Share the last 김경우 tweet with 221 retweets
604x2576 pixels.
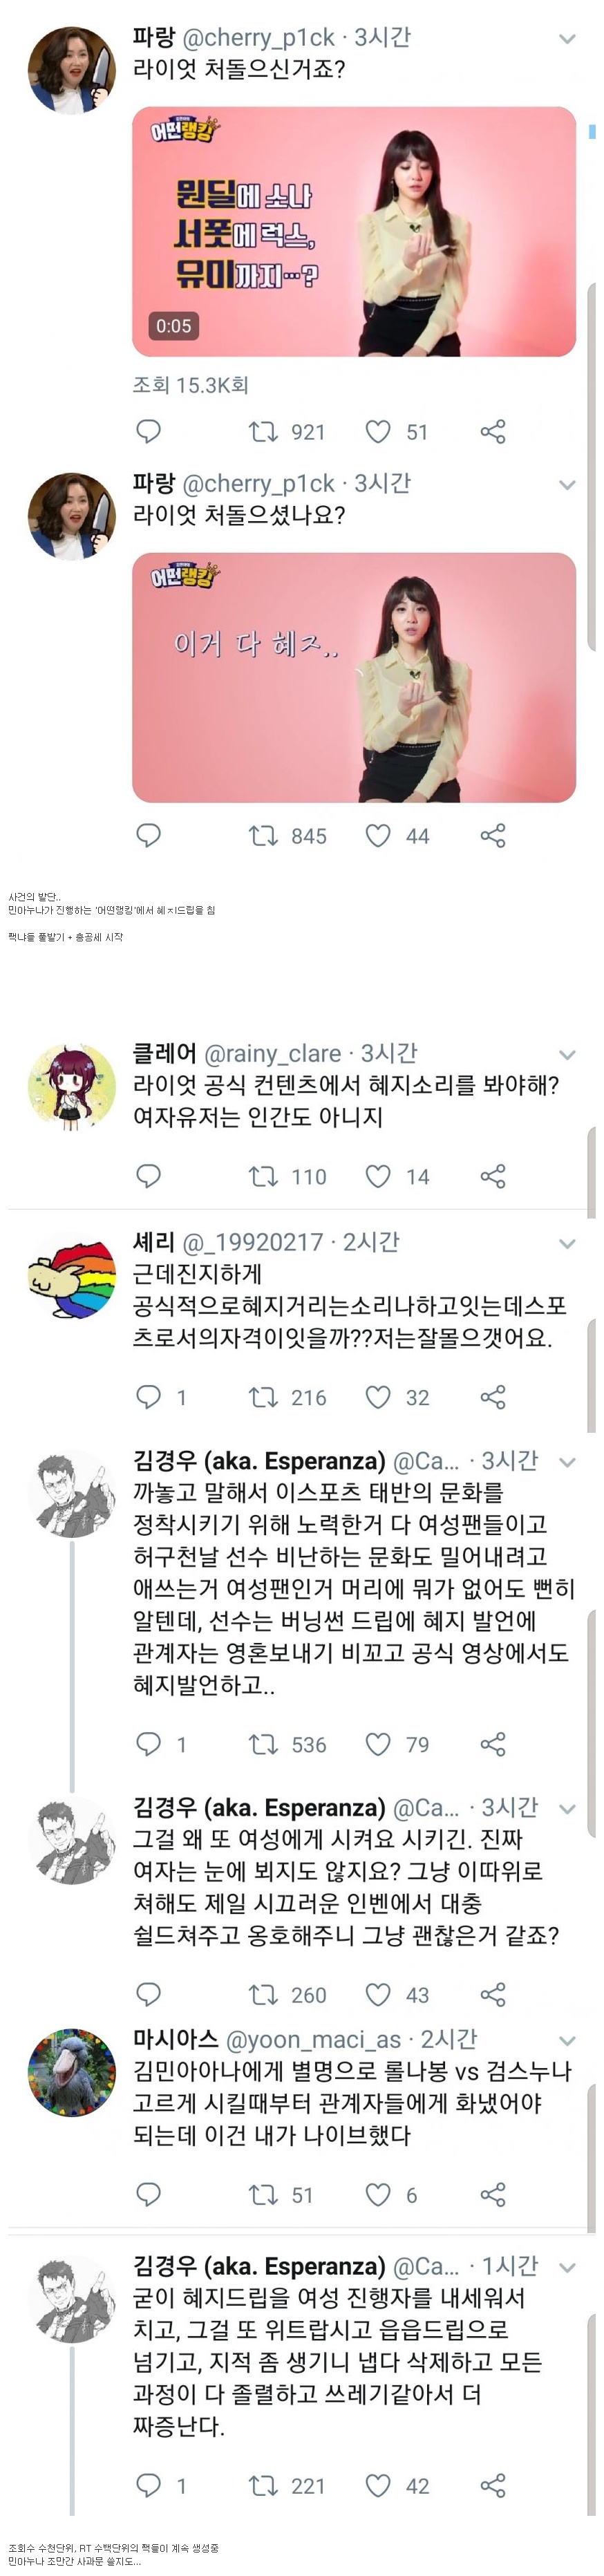[x=493, y=2485]
